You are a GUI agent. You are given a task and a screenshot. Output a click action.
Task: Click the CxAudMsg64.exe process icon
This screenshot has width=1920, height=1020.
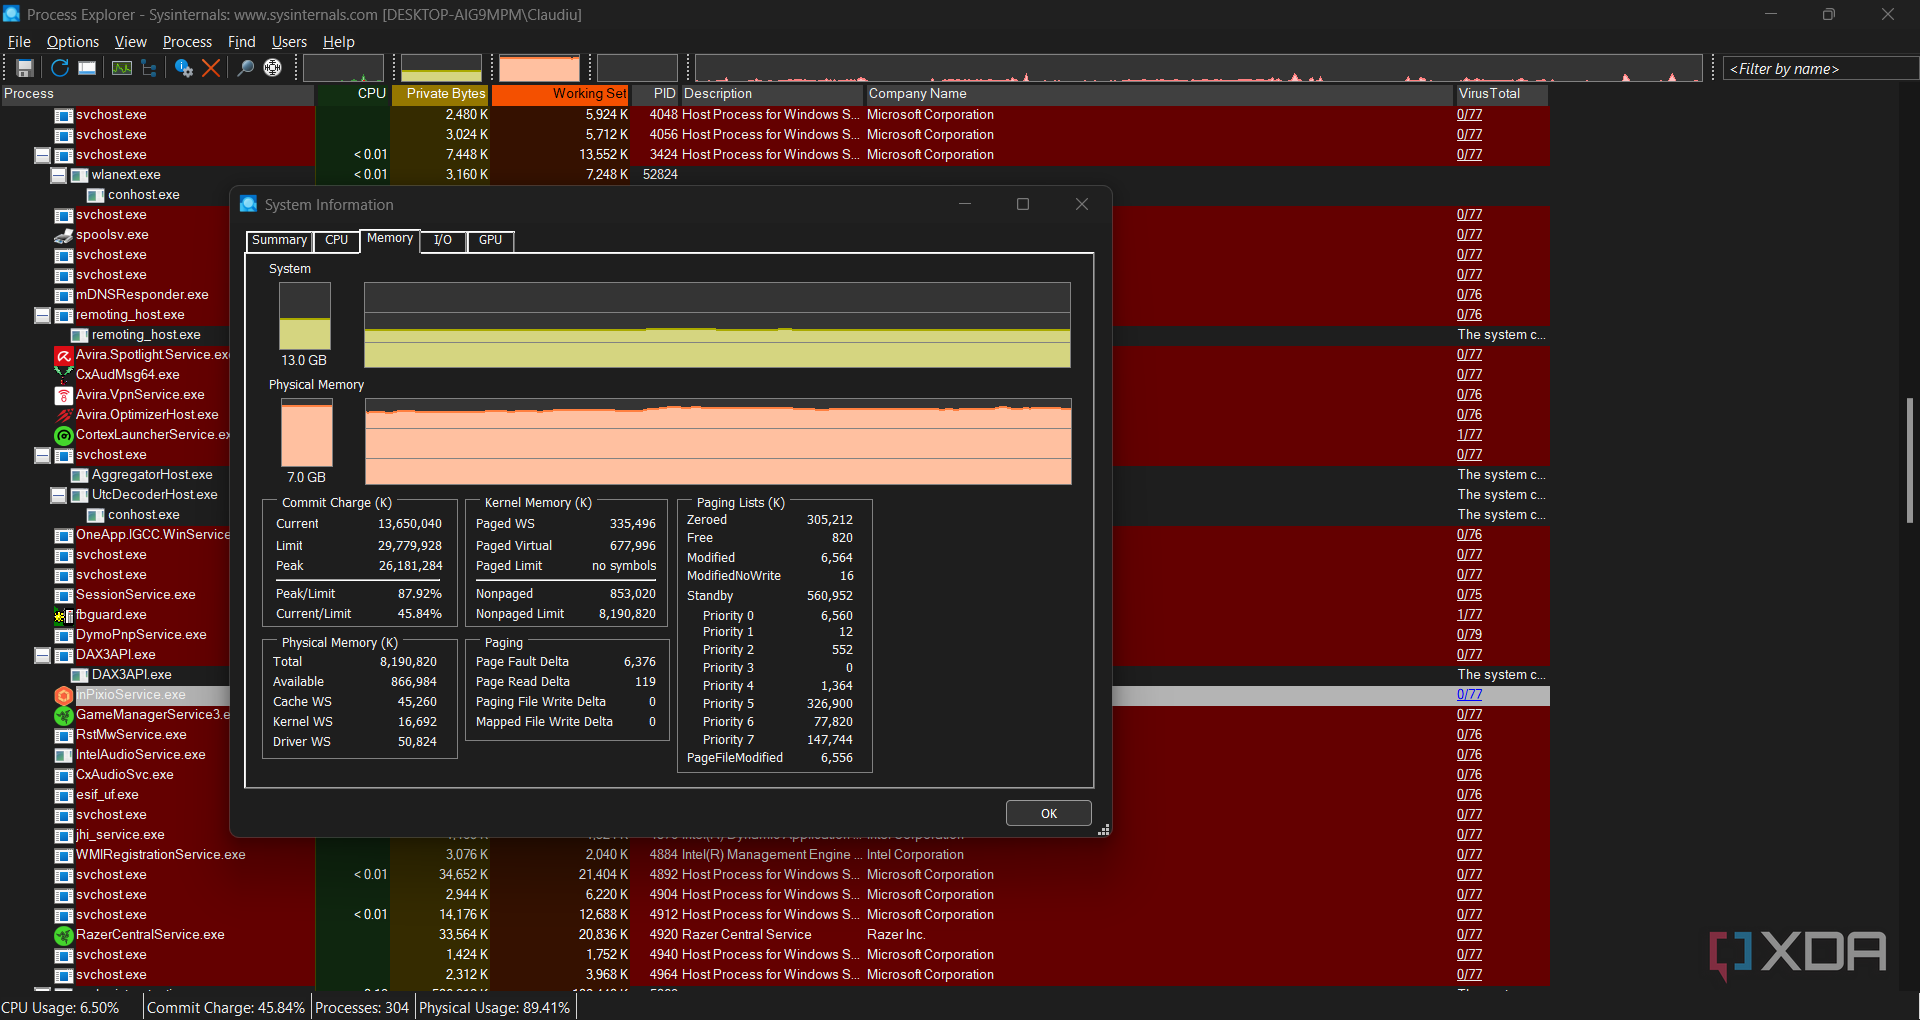click(x=63, y=375)
